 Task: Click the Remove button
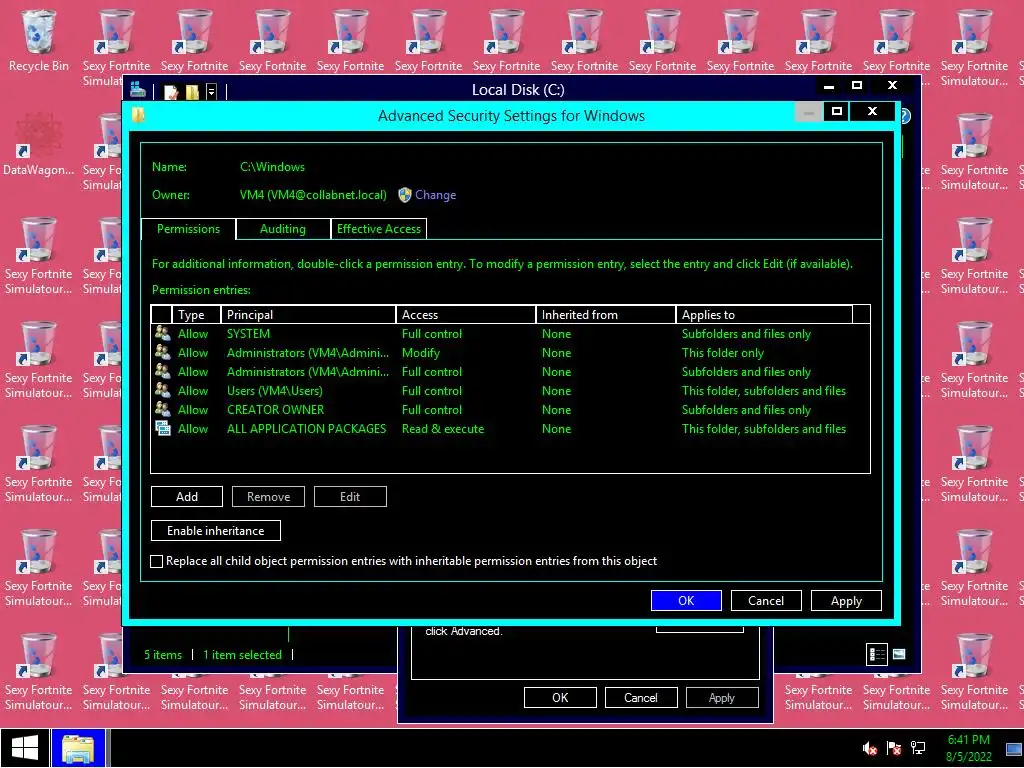268,496
